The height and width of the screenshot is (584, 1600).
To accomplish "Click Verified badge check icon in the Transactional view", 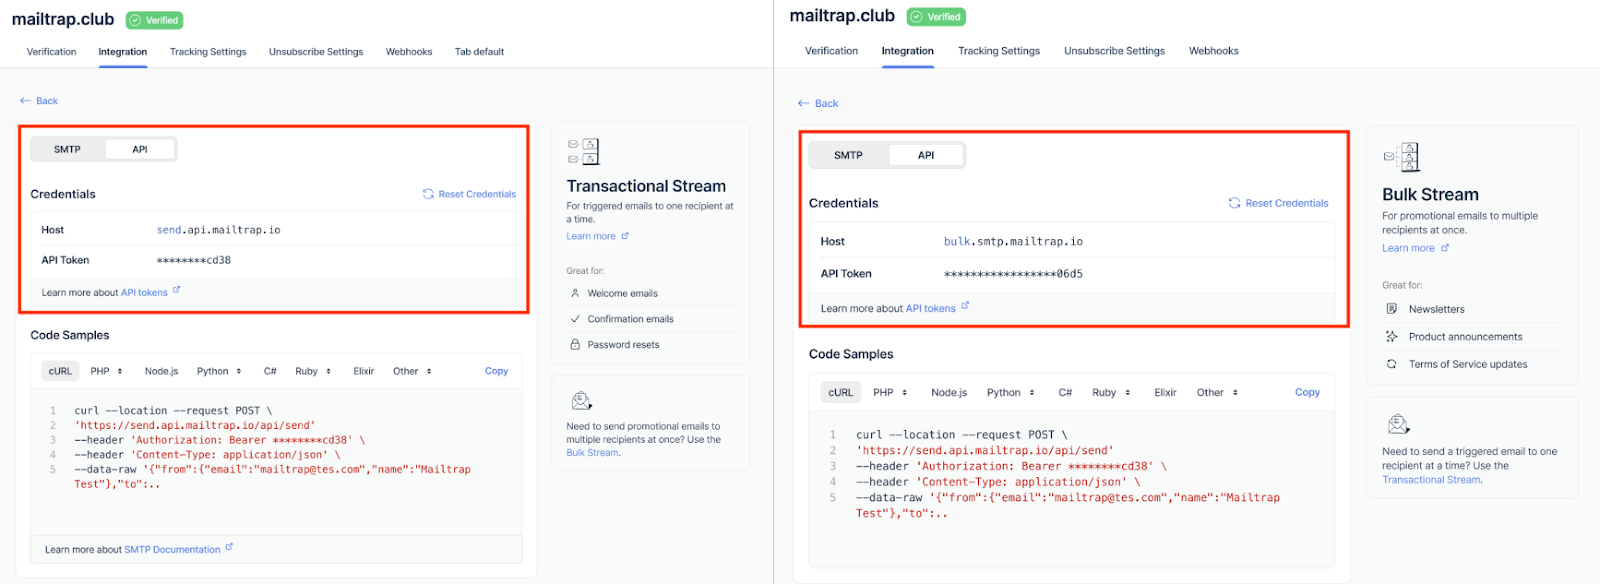I will (136, 20).
